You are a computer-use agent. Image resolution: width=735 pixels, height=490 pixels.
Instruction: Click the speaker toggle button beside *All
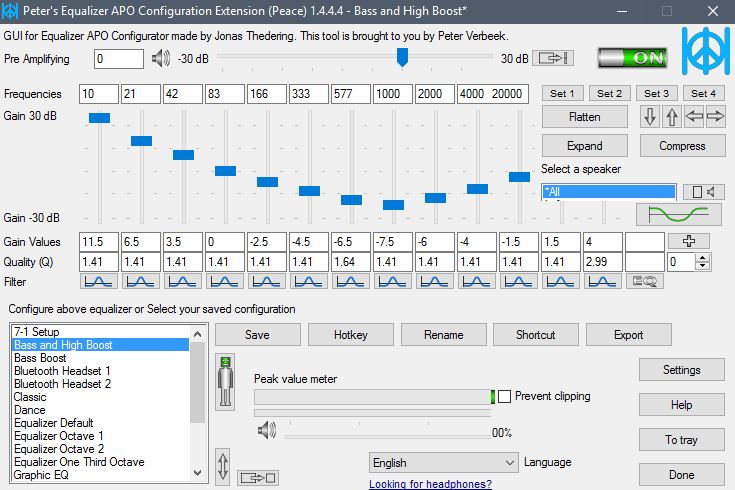(x=704, y=191)
